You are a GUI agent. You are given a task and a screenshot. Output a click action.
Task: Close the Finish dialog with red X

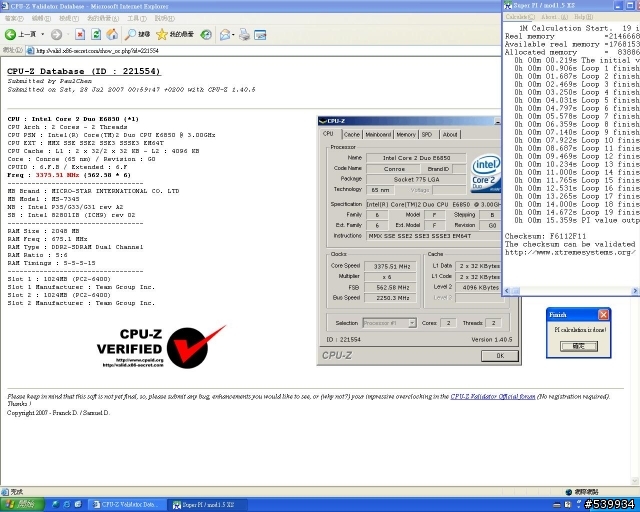603,314
